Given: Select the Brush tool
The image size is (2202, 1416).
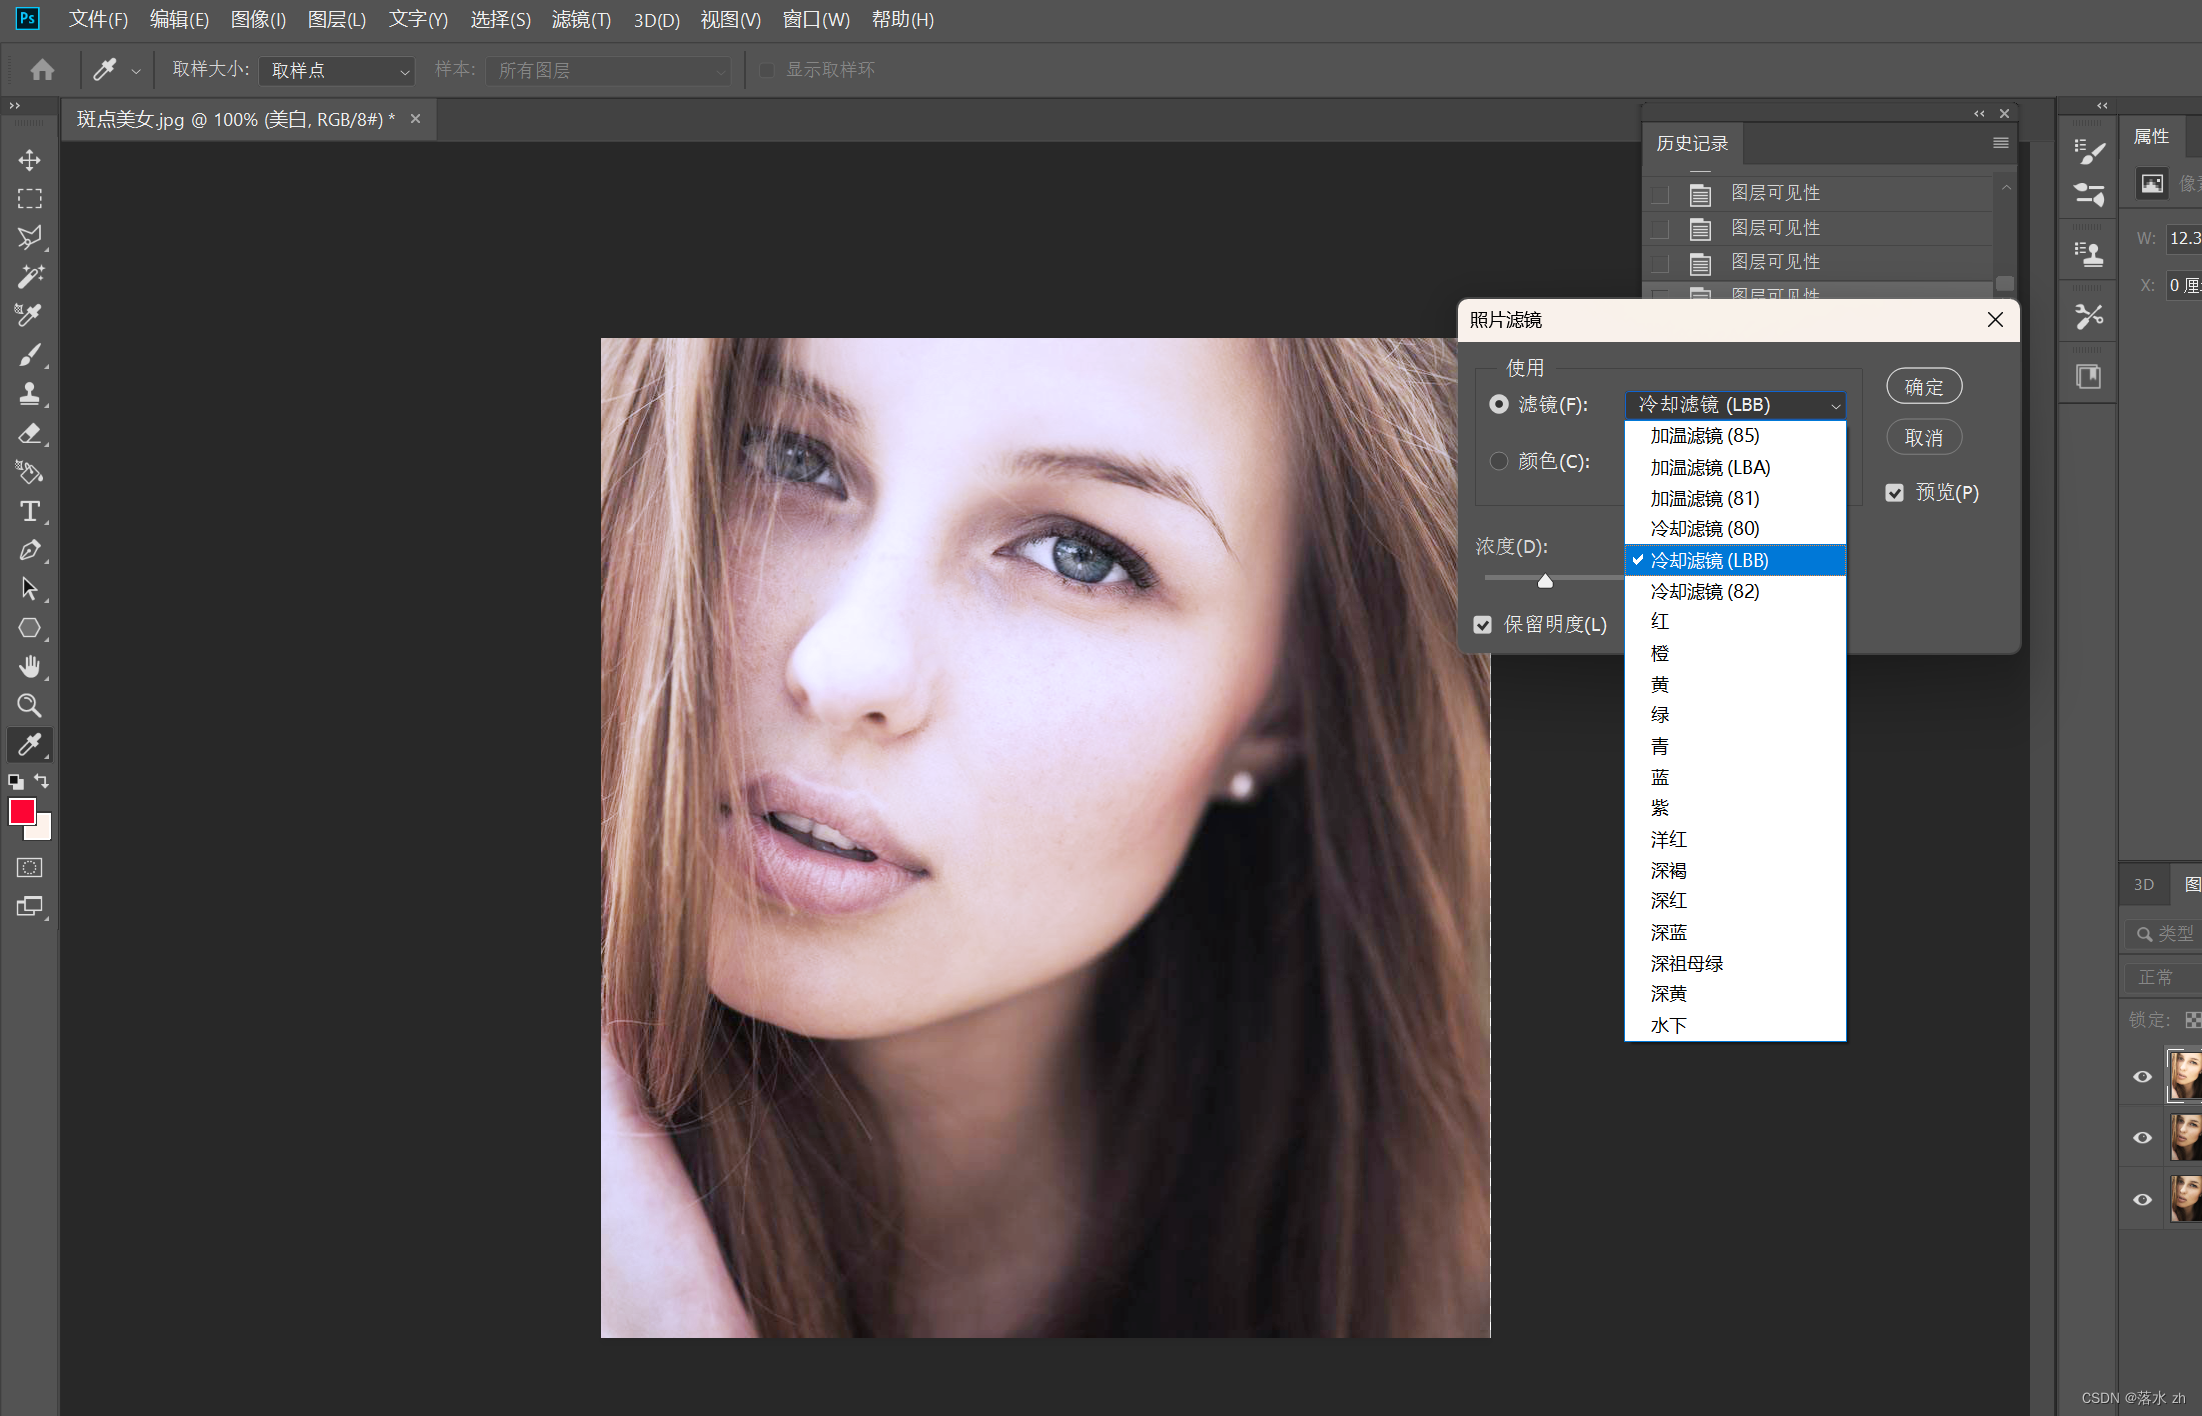Looking at the screenshot, I should (29, 354).
